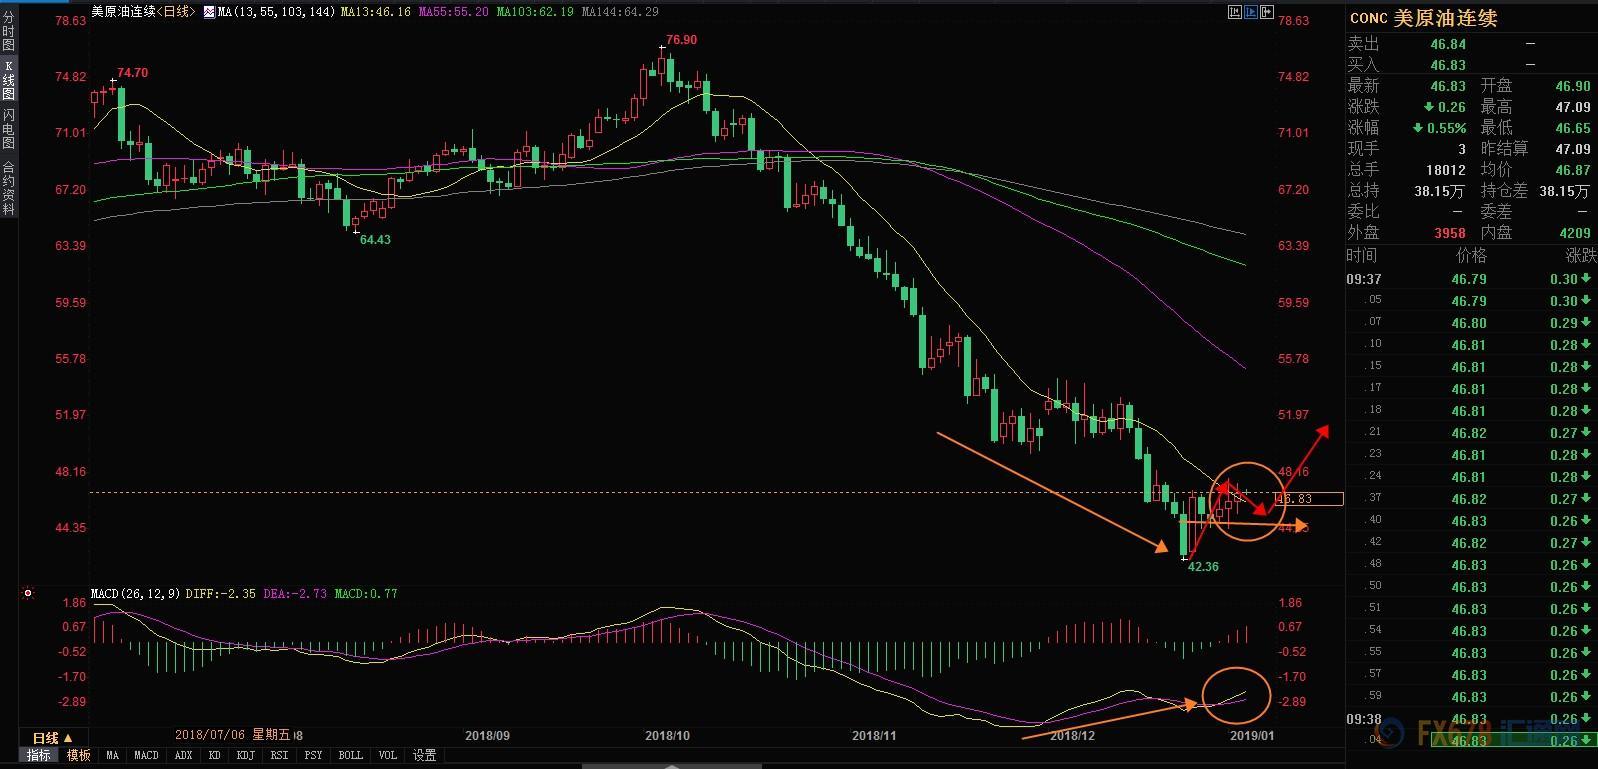Toggle the MACD indicator in the bottom bar
This screenshot has width=1598, height=769.
coord(146,755)
